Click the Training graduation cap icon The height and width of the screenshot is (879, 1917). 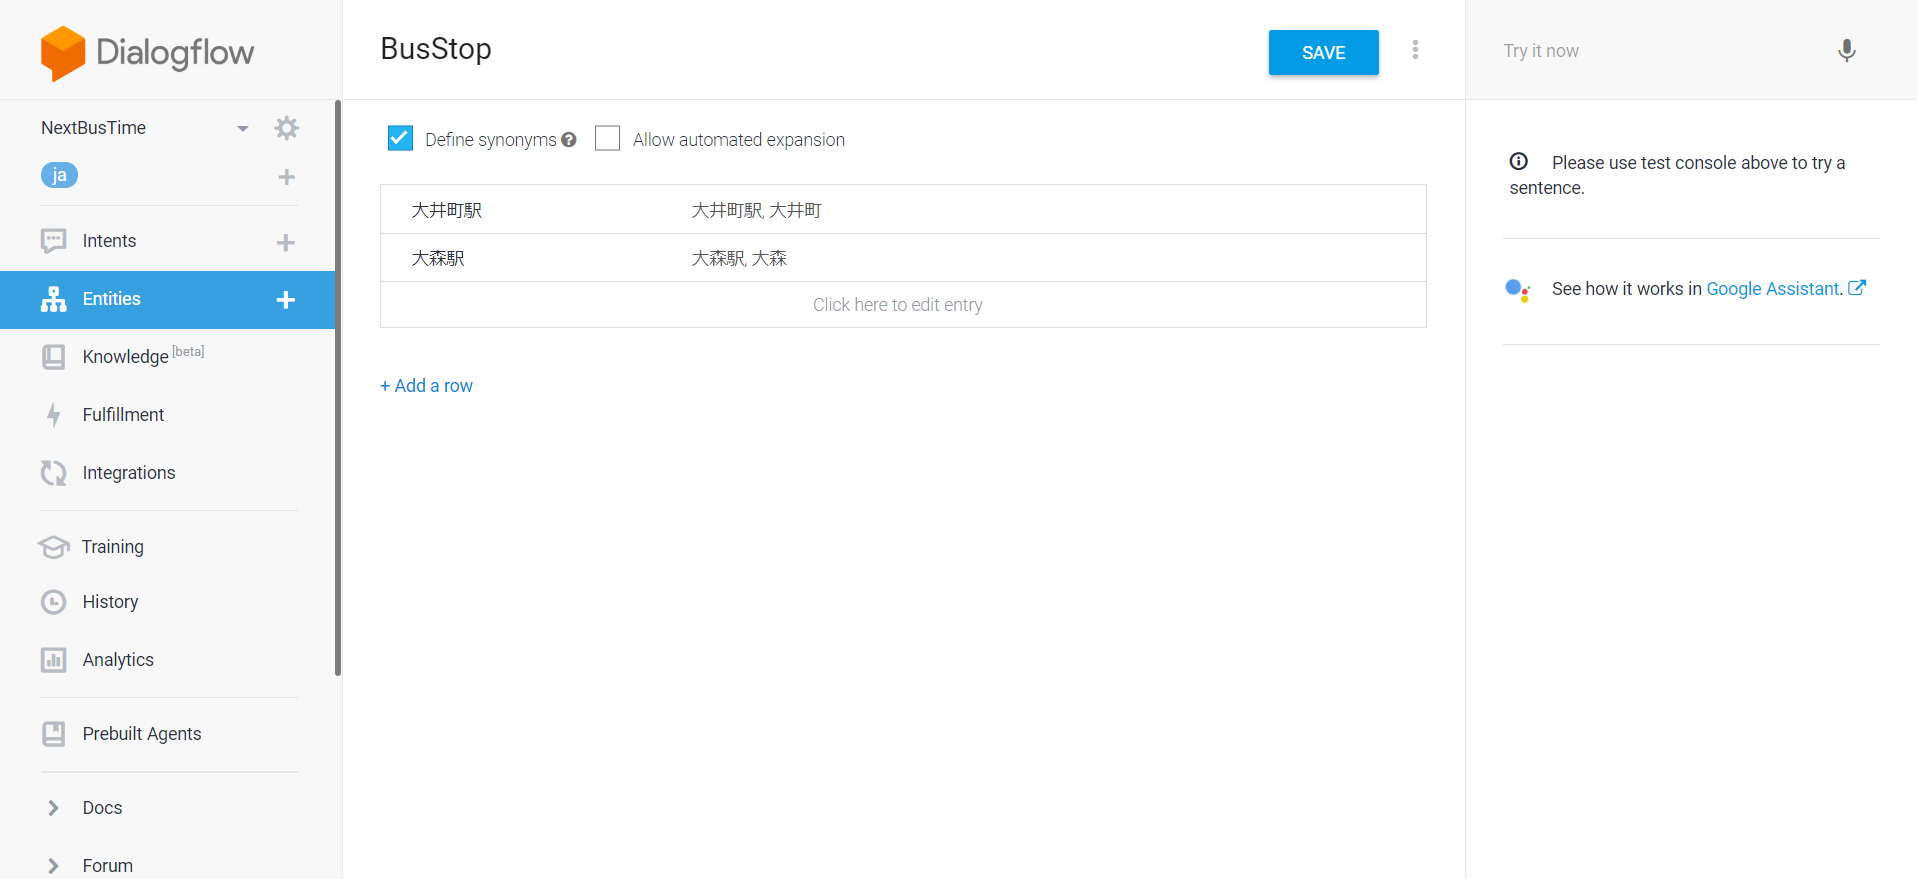coord(54,547)
